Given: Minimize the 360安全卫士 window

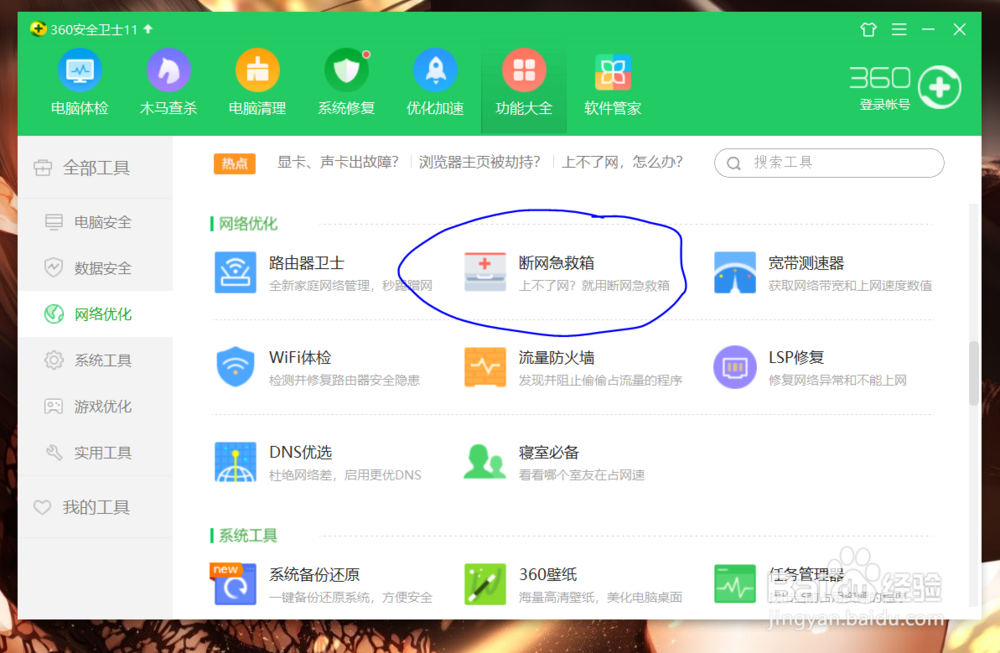Looking at the screenshot, I should coord(928,29).
